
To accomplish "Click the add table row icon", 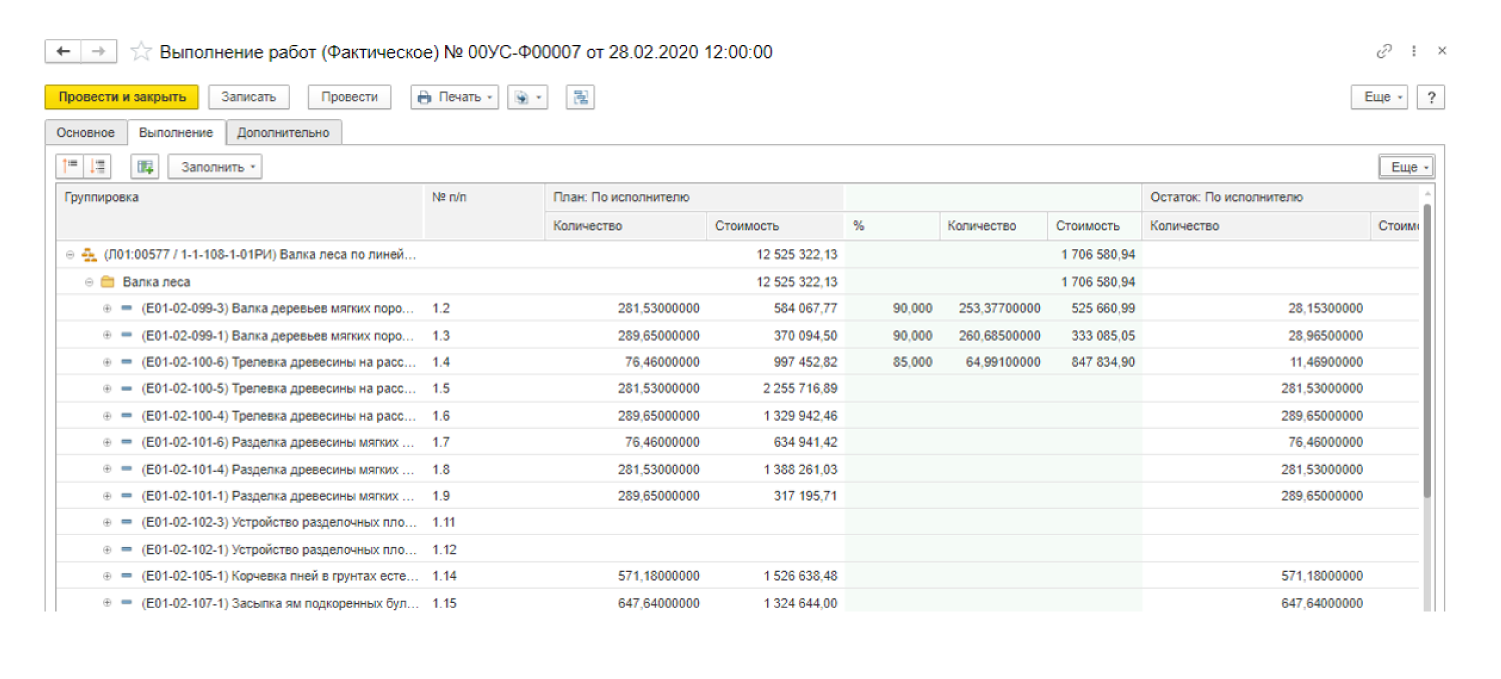I will (x=146, y=167).
